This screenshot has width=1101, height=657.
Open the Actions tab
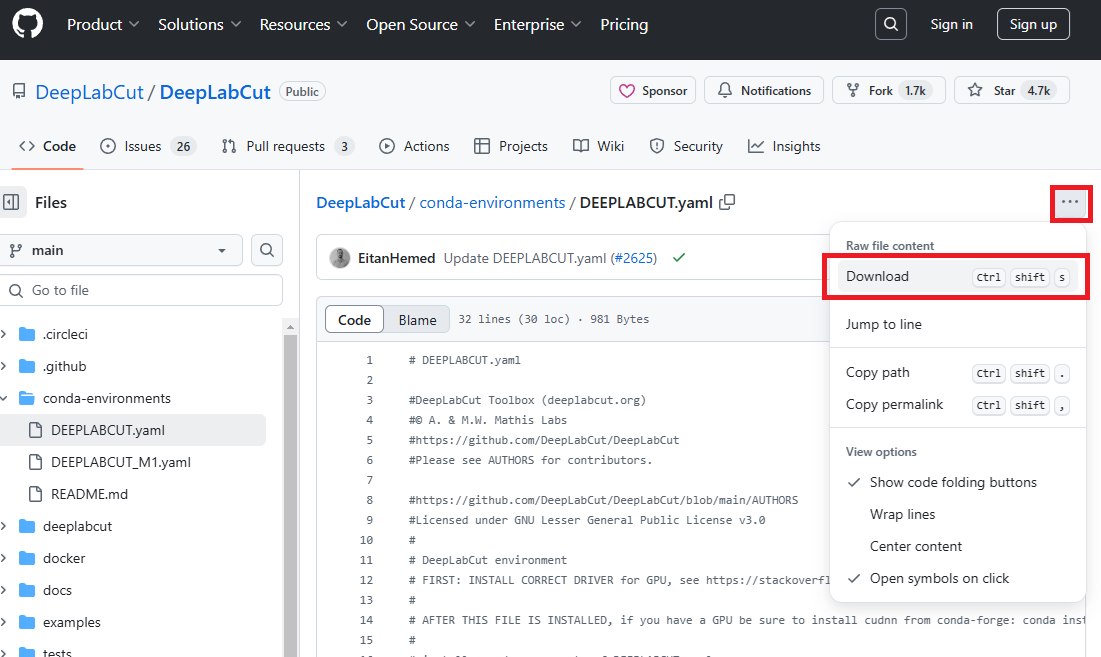tap(414, 146)
